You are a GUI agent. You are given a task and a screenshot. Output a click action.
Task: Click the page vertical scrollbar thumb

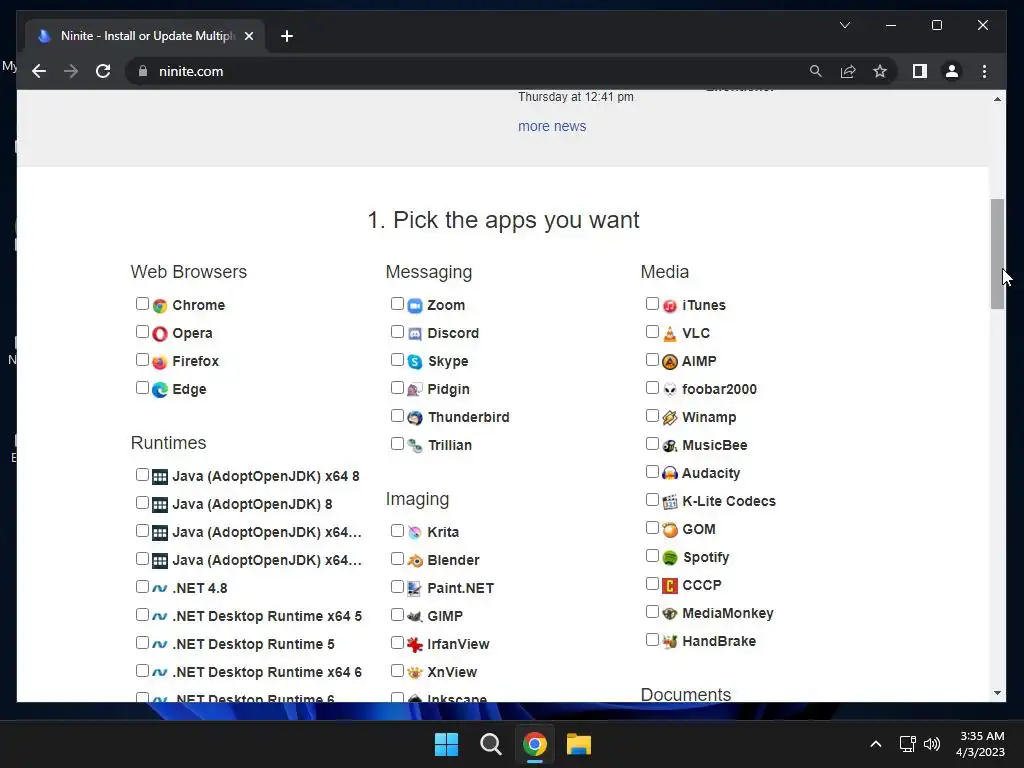pyautogui.click(x=997, y=254)
